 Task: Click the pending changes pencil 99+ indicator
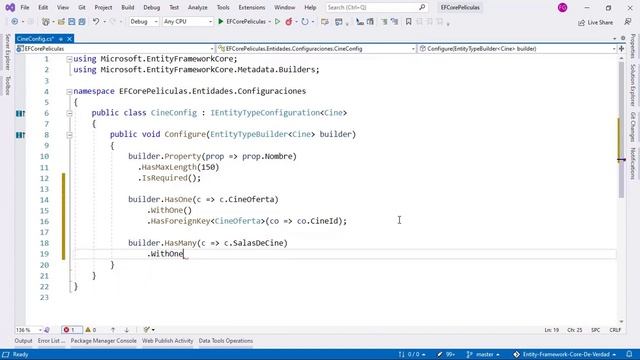point(446,354)
